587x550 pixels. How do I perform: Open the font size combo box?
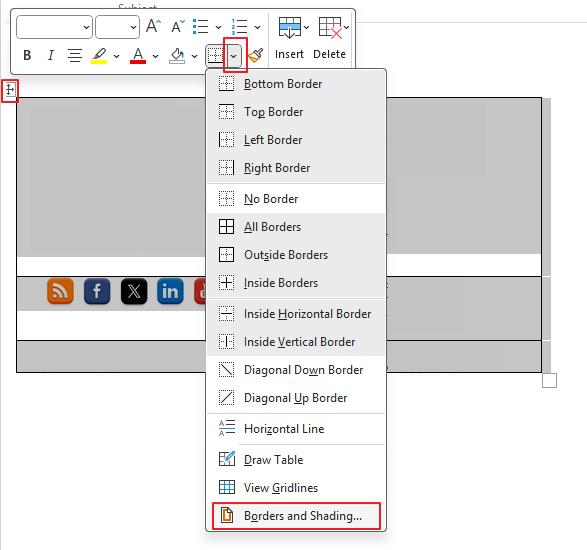tap(117, 27)
